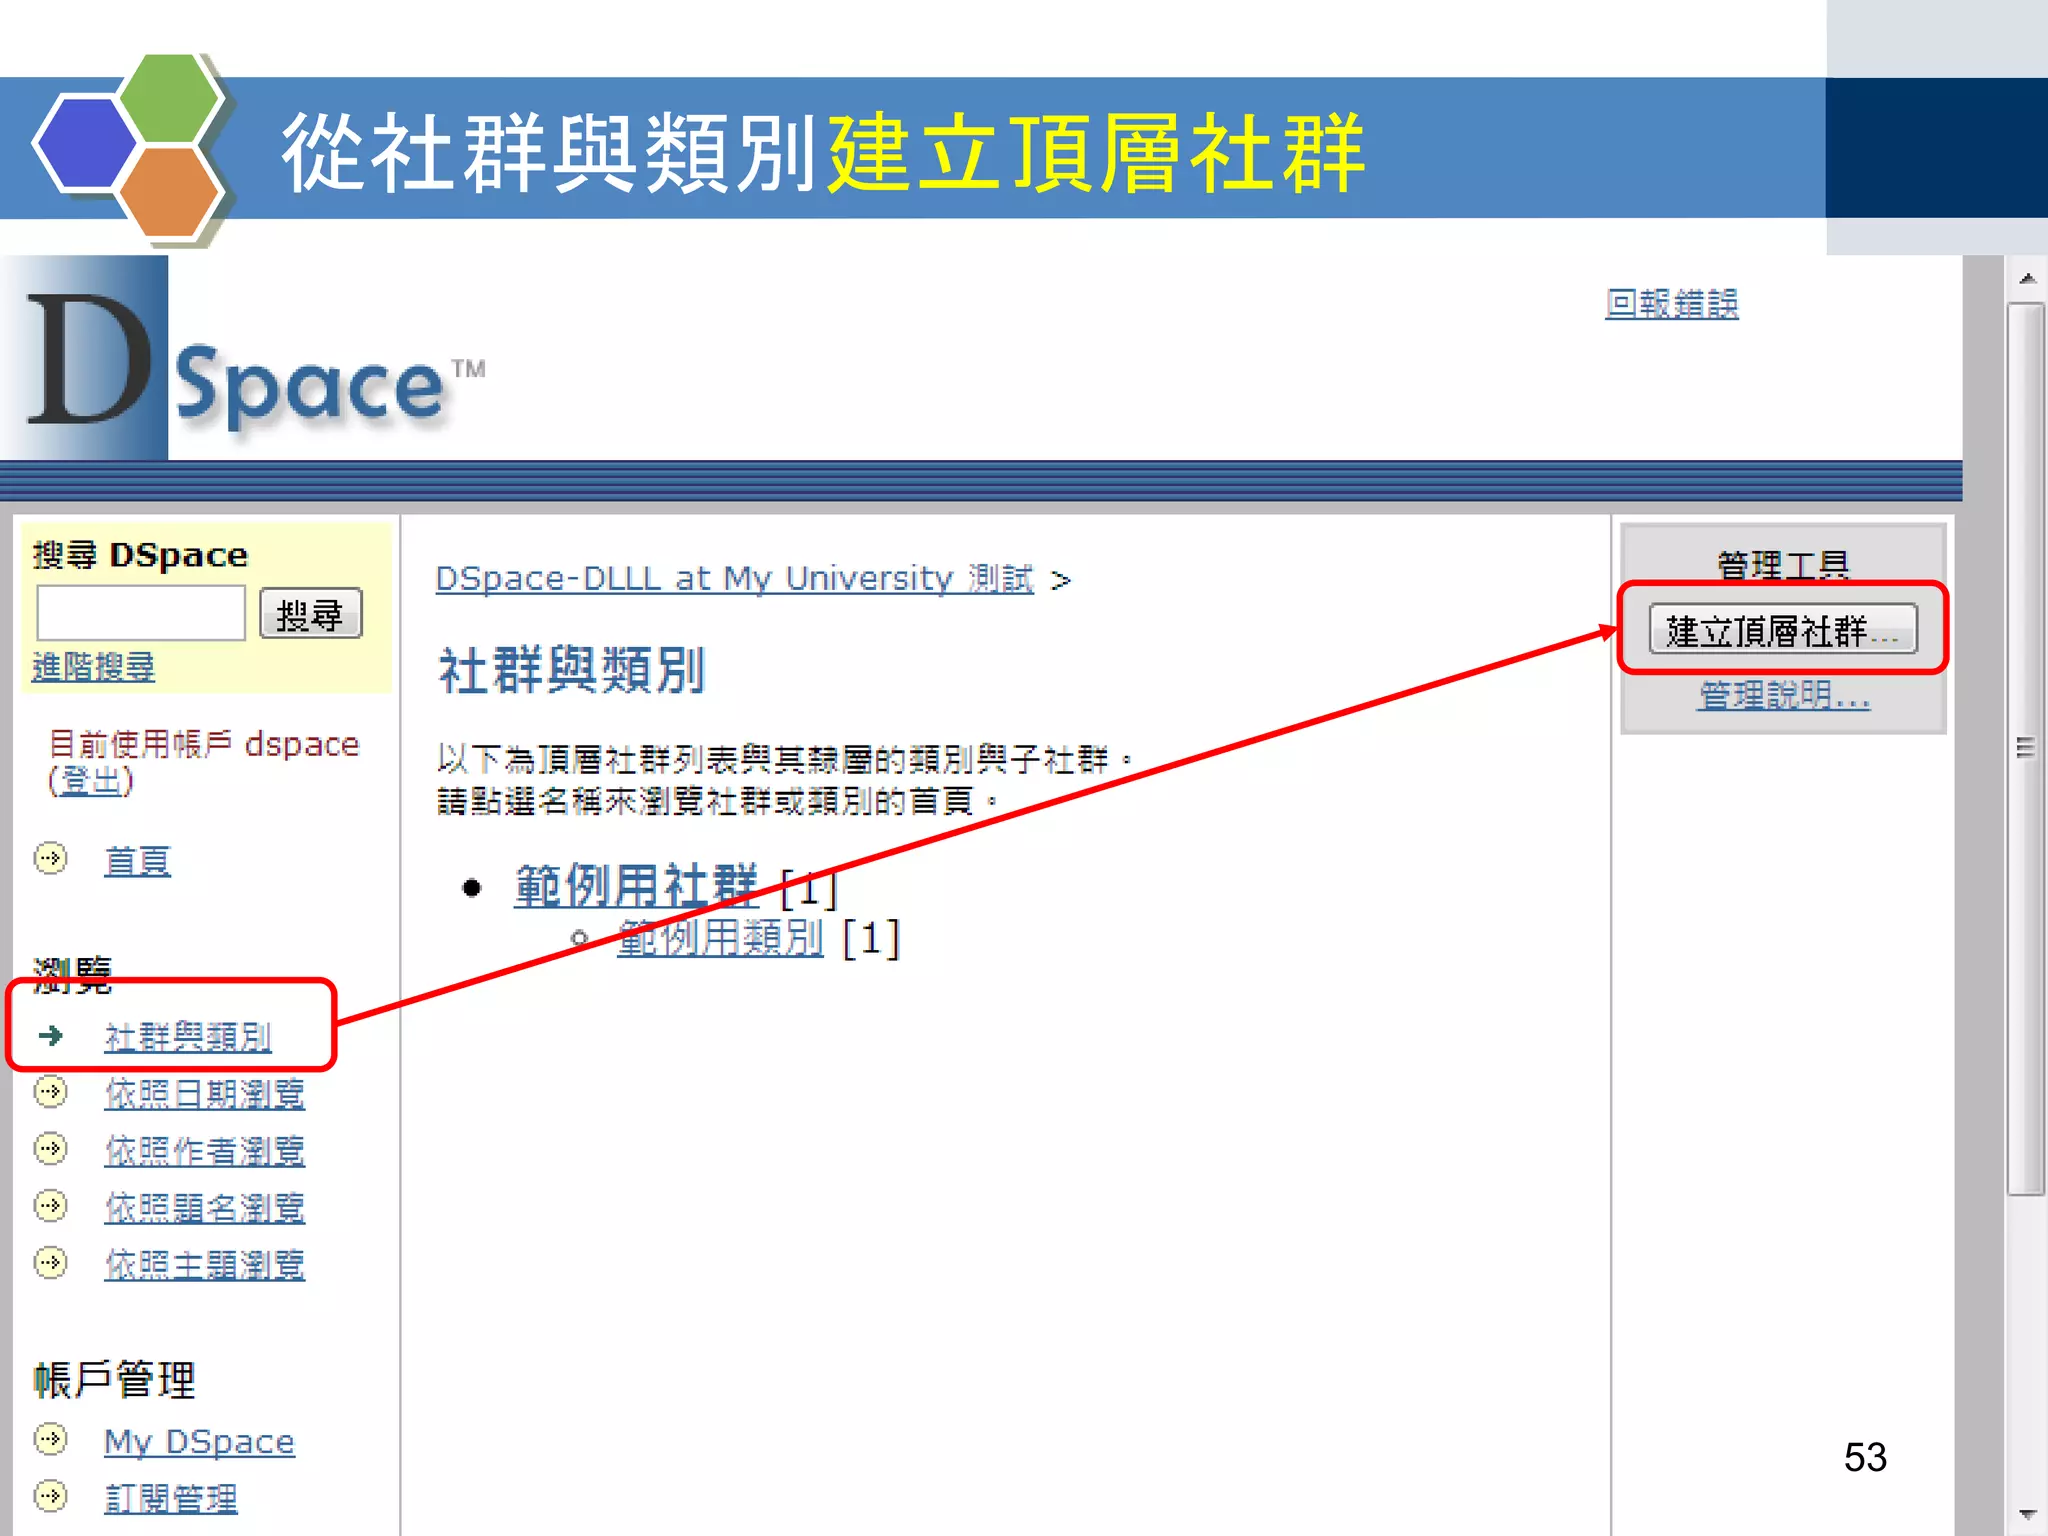
Task: Browse by author via 依照作者瀏覽
Action: [x=205, y=1151]
